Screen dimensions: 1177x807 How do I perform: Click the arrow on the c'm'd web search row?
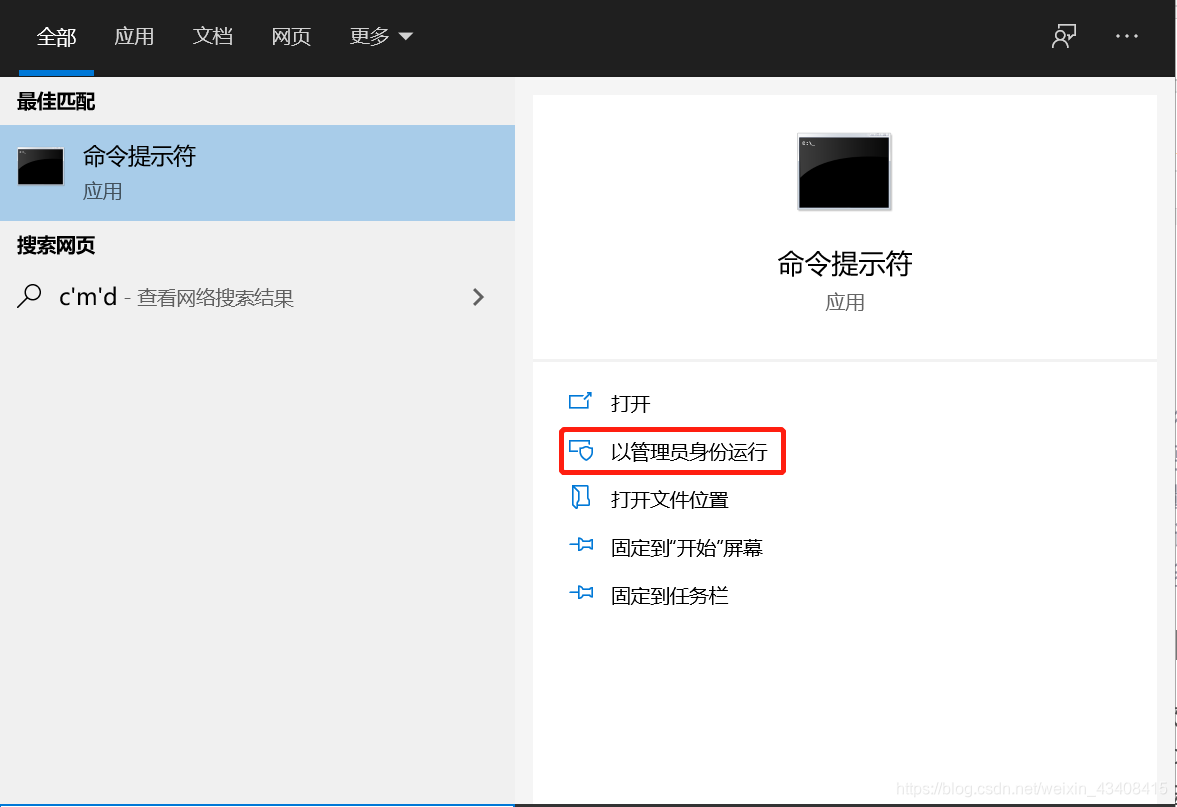click(x=478, y=297)
